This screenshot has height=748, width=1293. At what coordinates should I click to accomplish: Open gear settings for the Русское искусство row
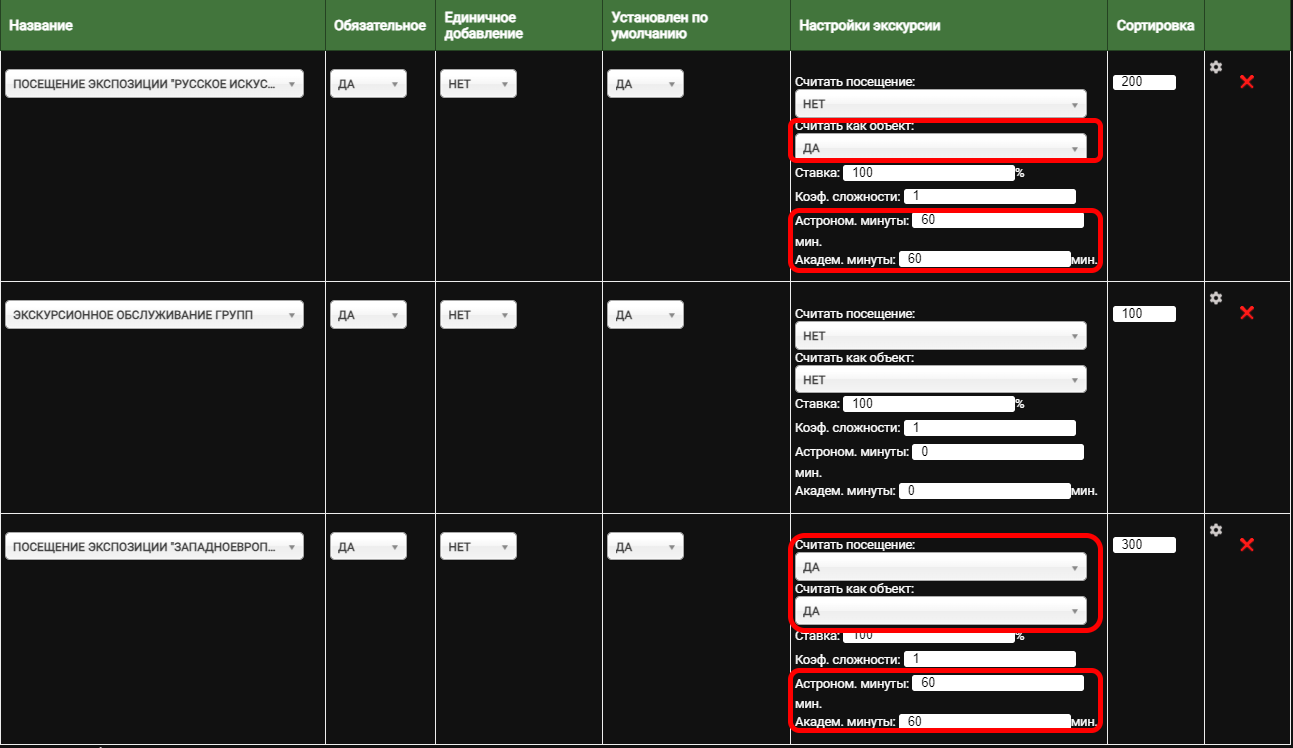click(1216, 67)
